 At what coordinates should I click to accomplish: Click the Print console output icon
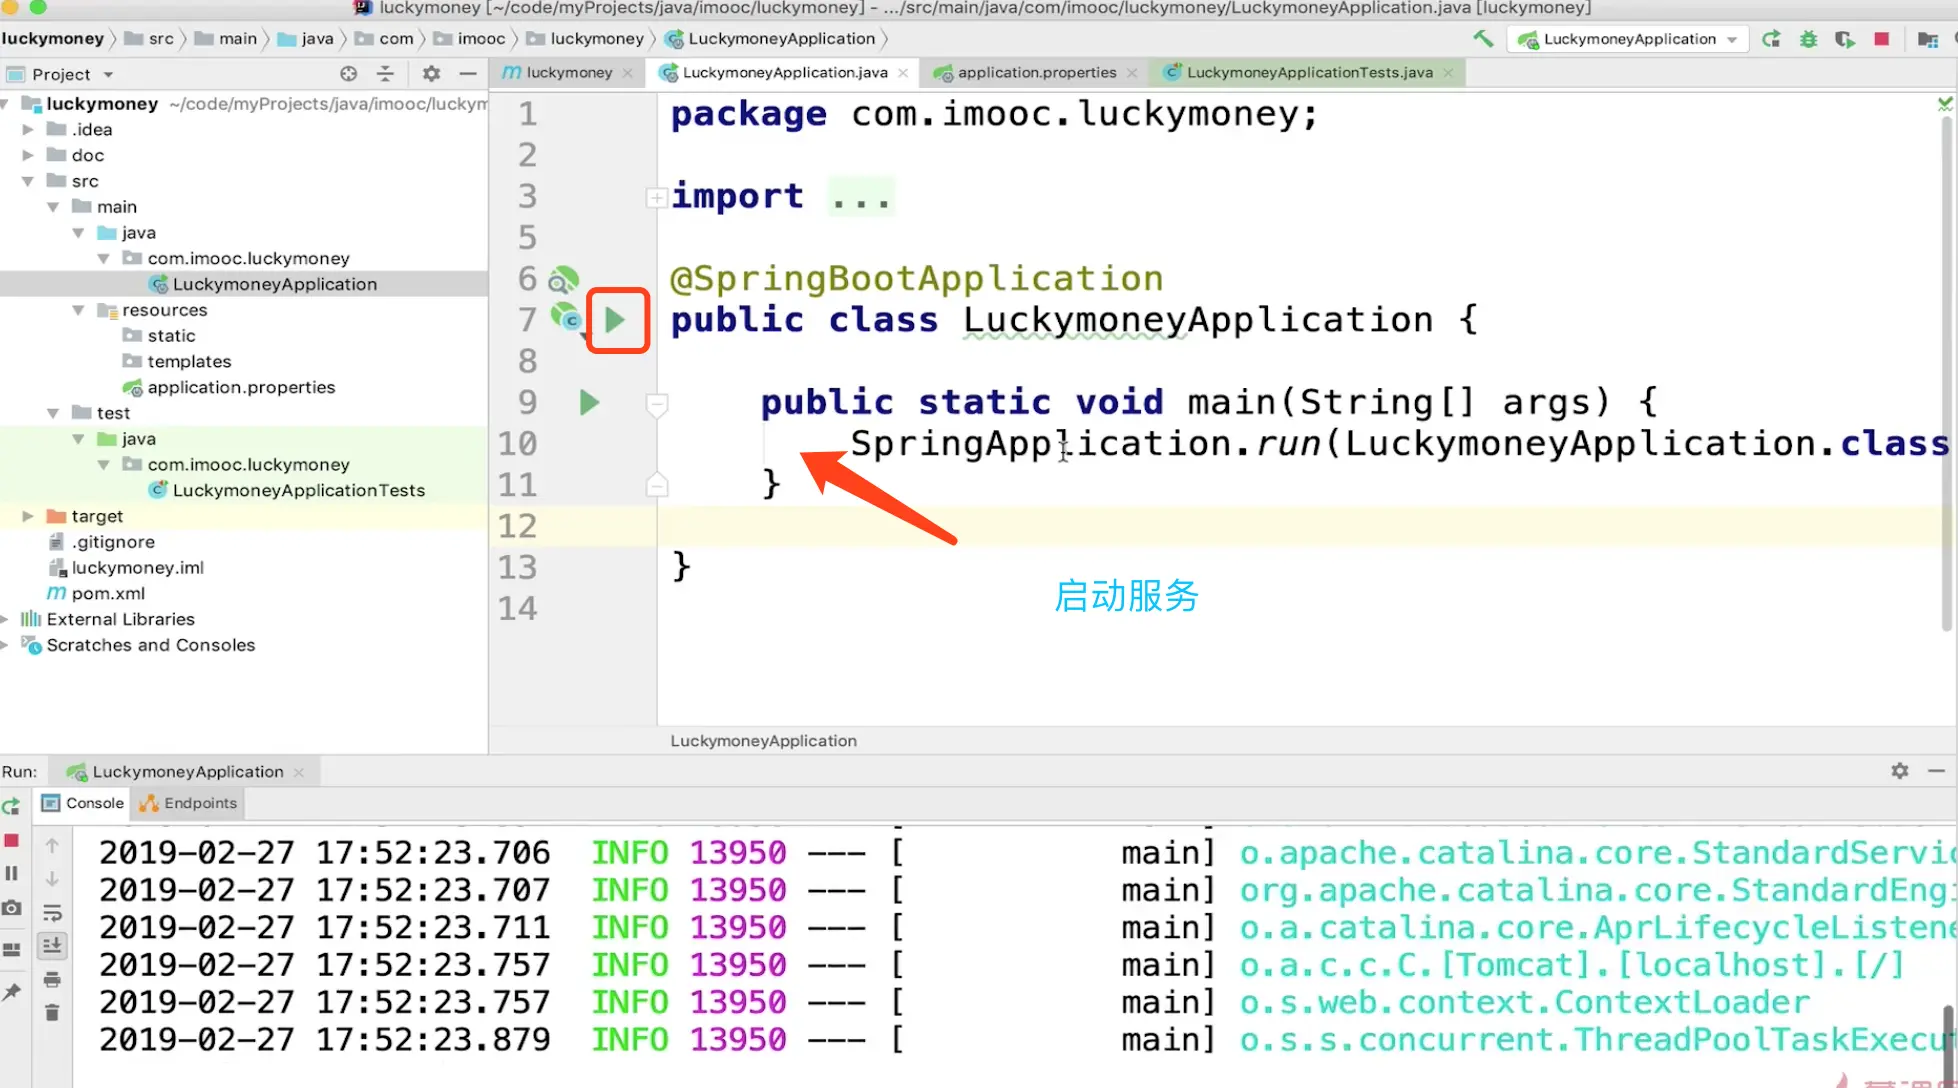(x=52, y=980)
